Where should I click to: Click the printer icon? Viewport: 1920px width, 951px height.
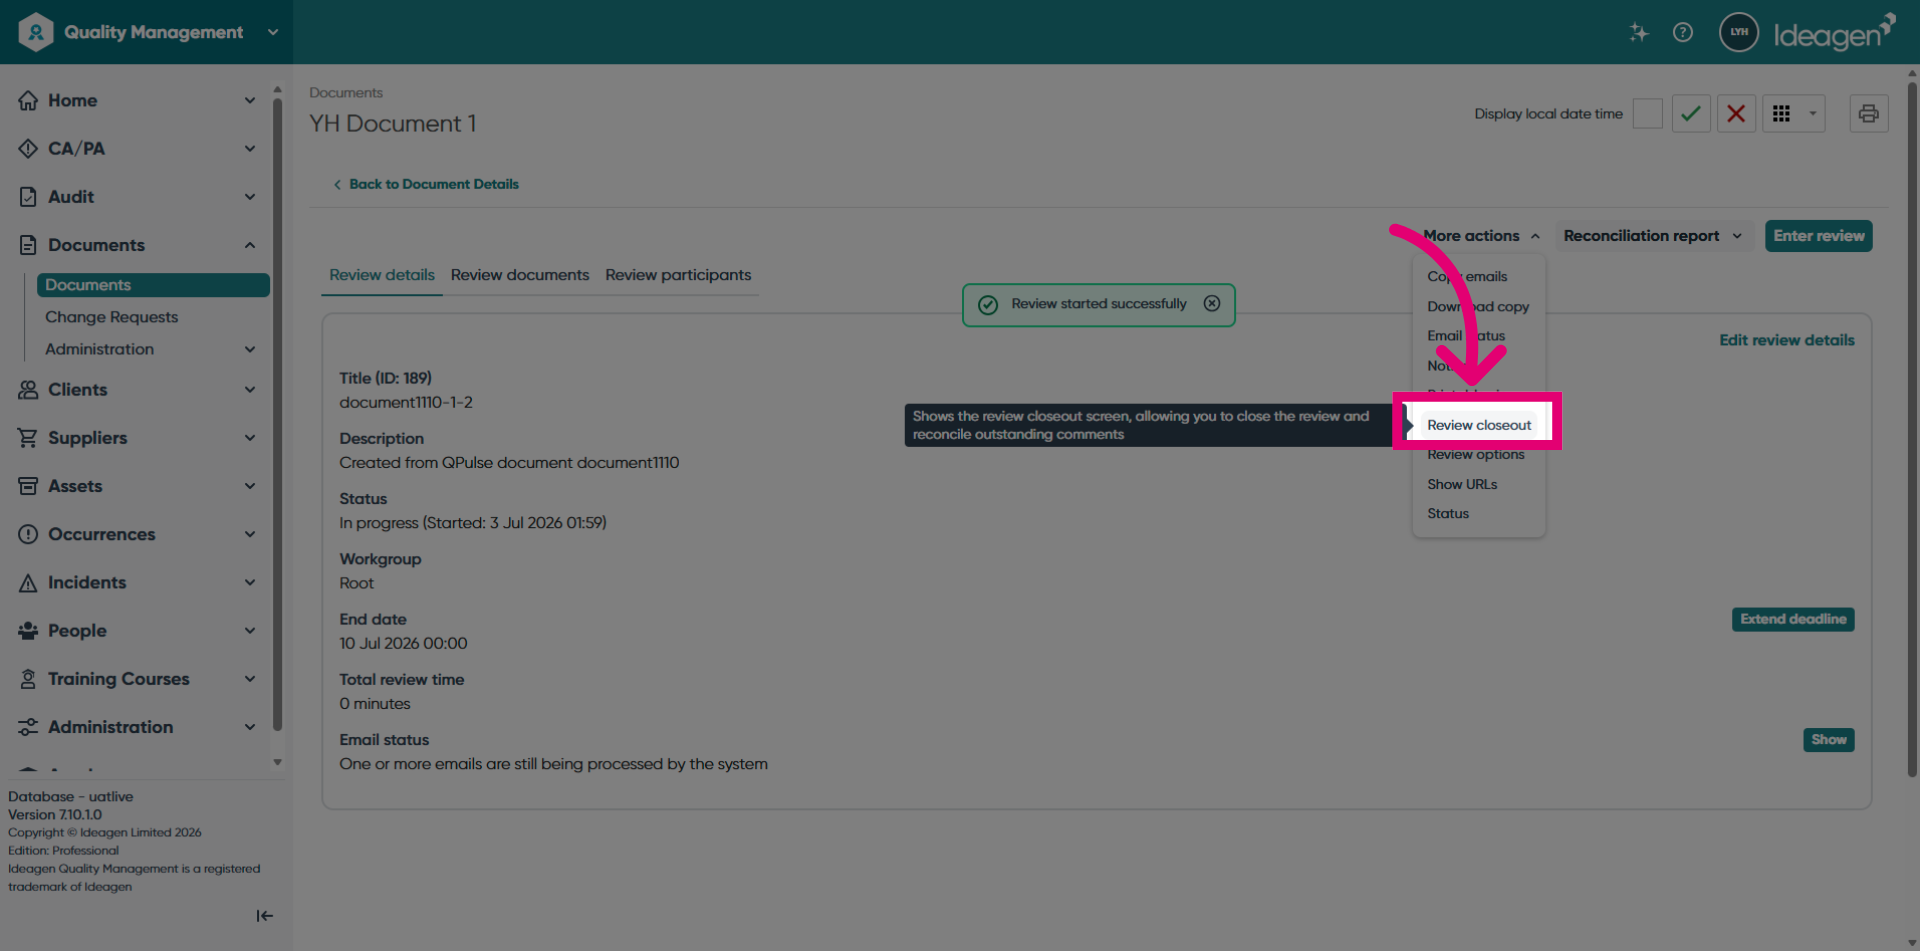[x=1868, y=114]
